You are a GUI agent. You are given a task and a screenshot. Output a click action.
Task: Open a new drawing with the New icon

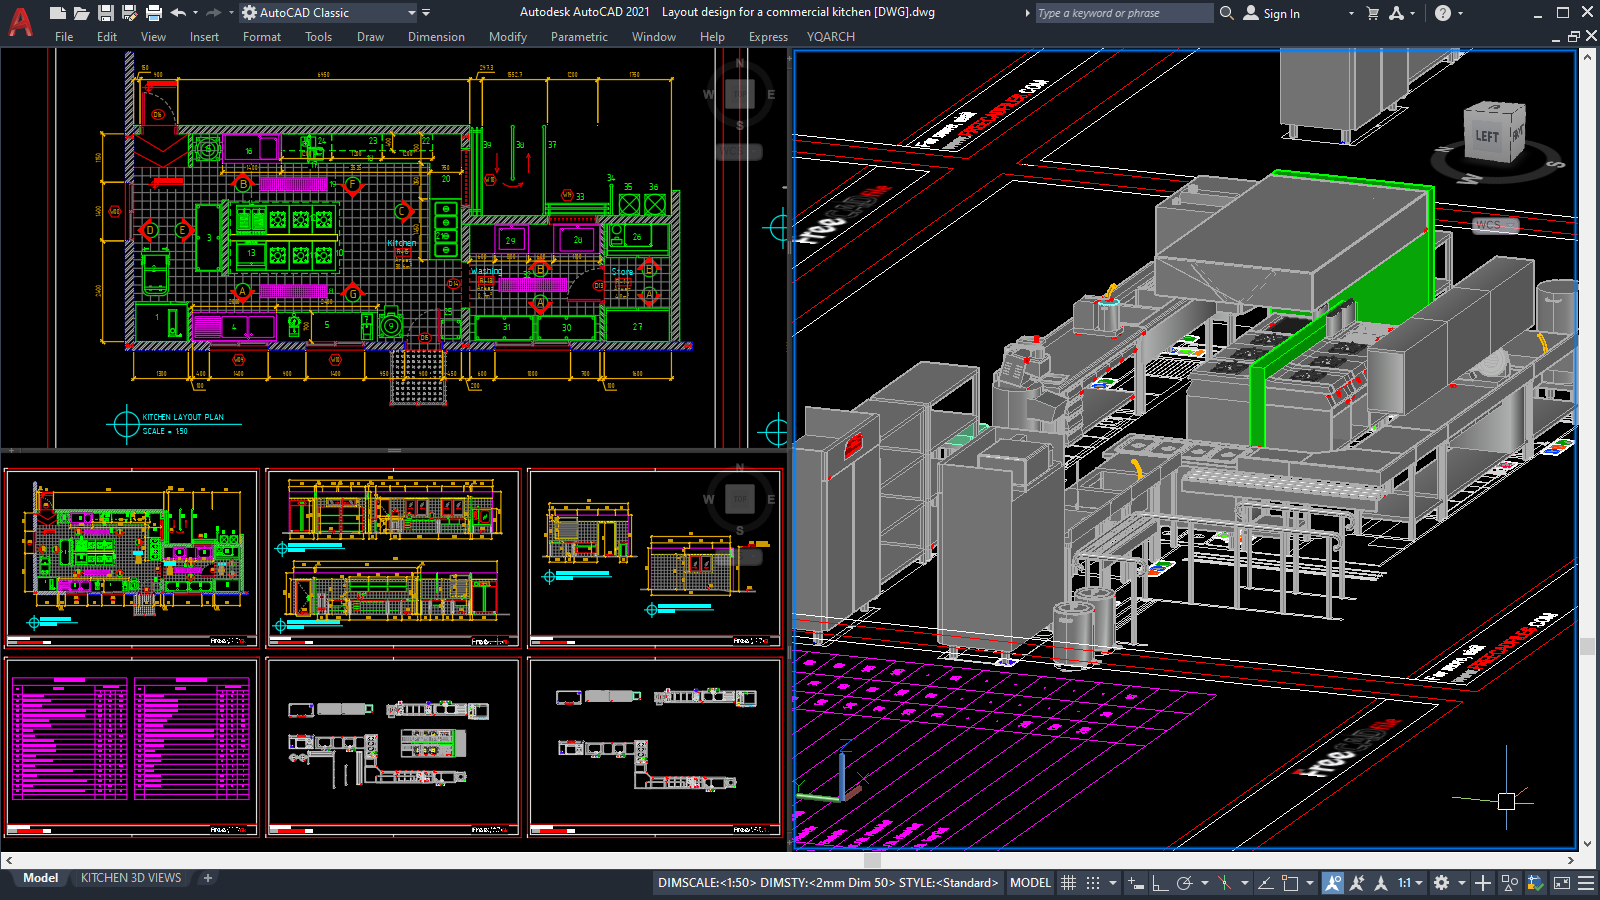(58, 12)
